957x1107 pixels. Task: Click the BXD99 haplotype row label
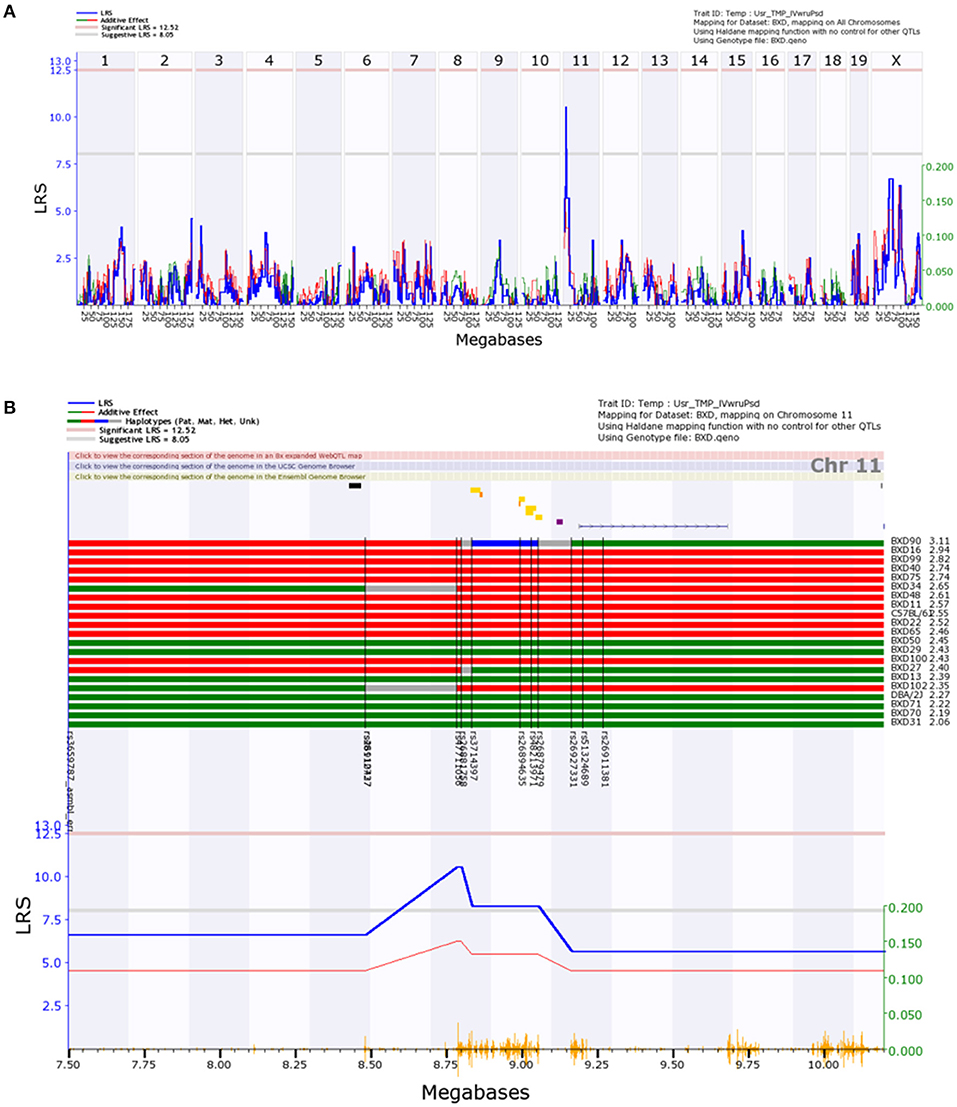pyautogui.click(x=905, y=559)
